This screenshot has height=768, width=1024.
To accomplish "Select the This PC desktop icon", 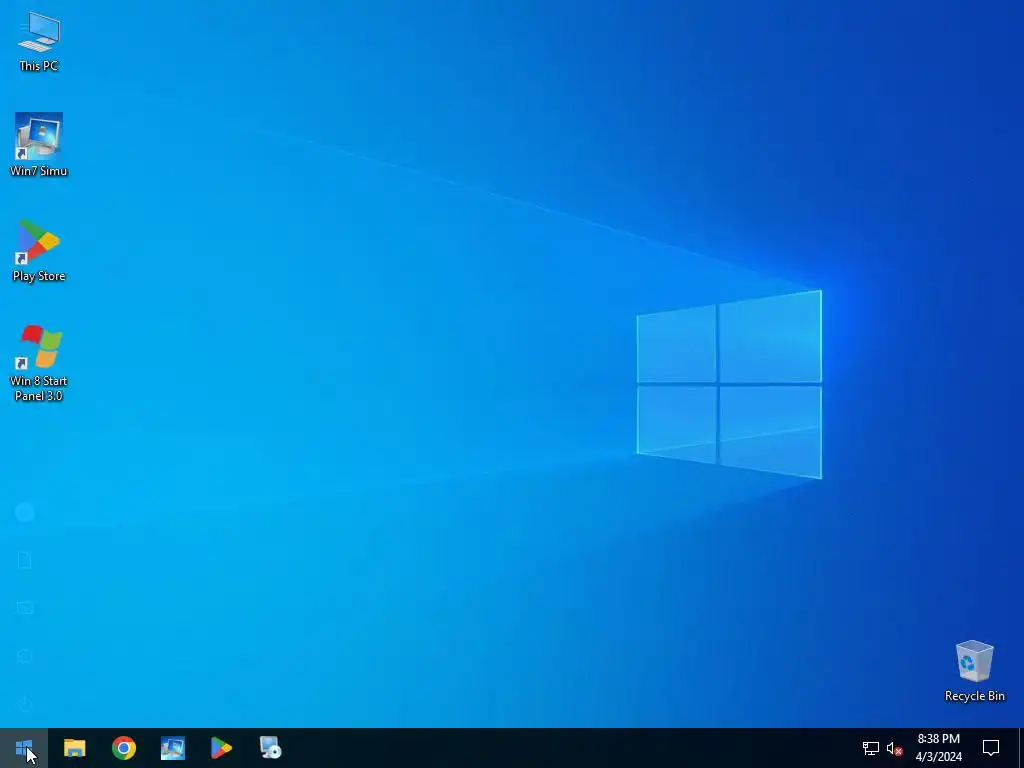I will 39,41.
